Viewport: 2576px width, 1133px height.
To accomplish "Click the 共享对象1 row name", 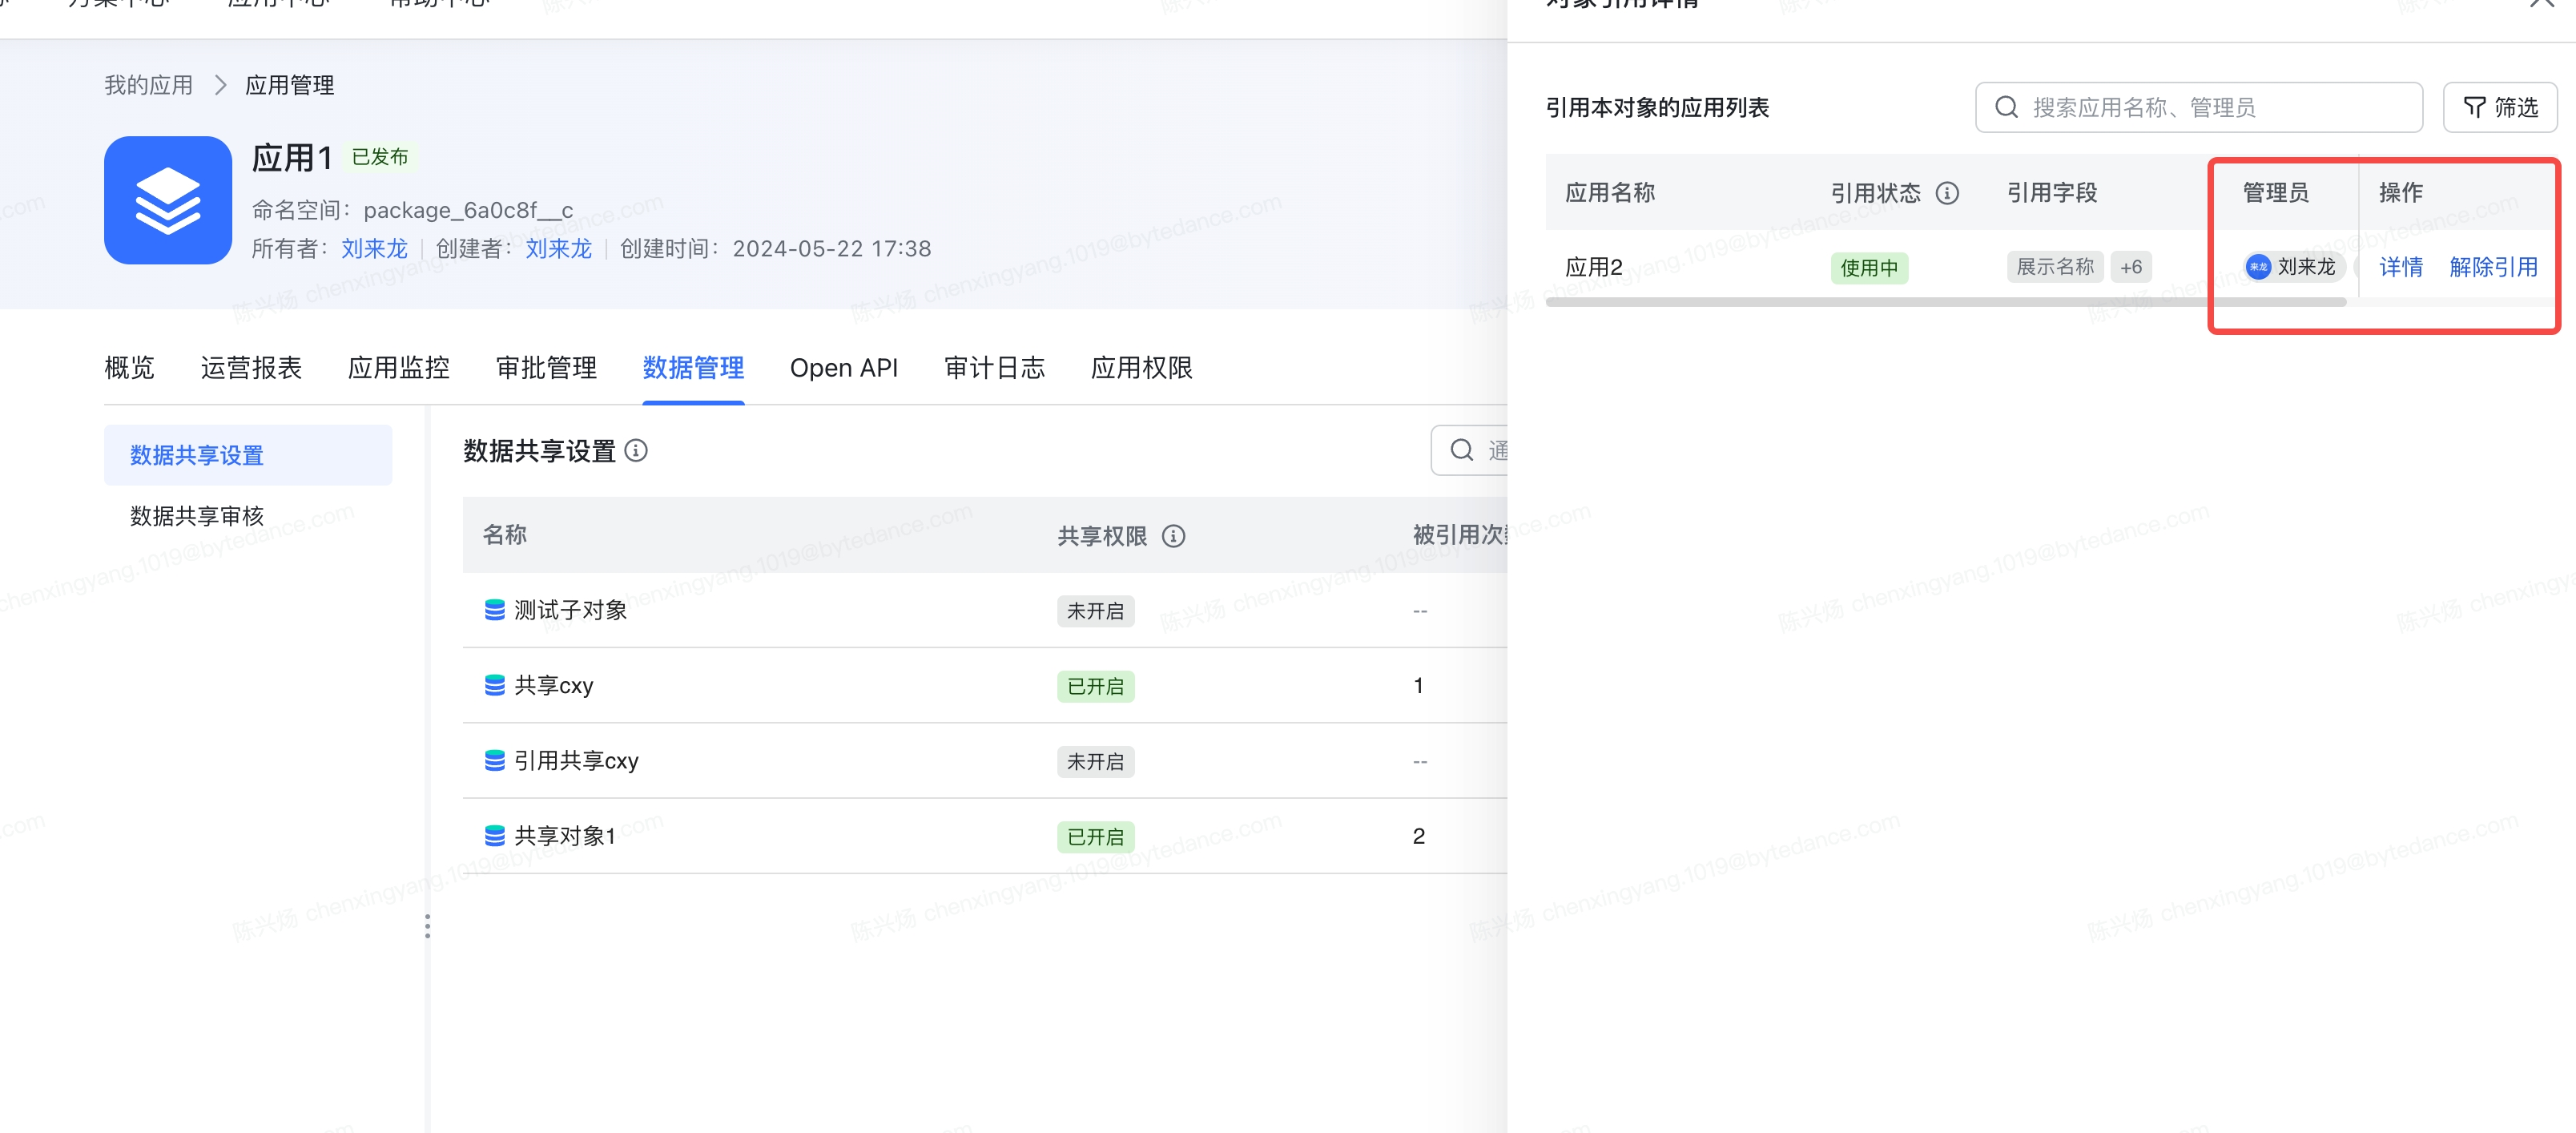I will pos(565,836).
